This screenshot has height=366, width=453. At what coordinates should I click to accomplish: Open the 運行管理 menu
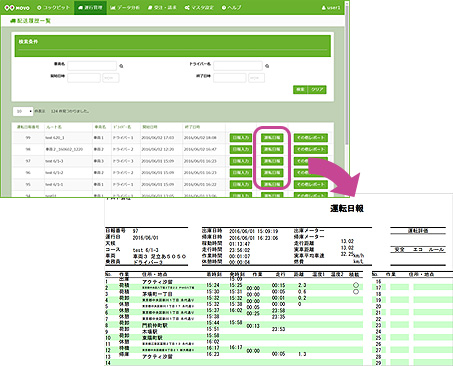(x=90, y=7)
